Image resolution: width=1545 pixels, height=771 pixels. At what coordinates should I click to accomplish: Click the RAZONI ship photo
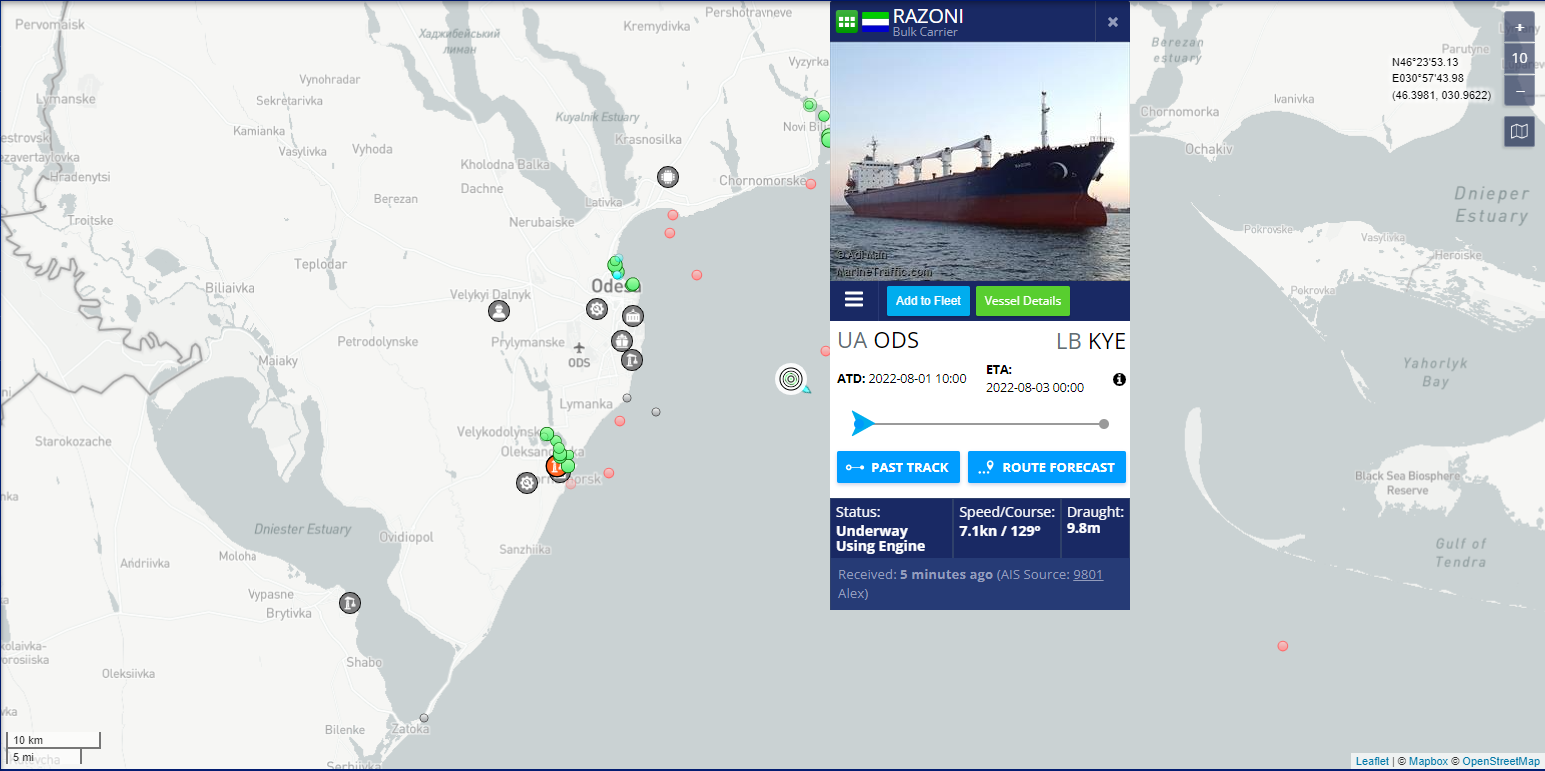point(980,161)
